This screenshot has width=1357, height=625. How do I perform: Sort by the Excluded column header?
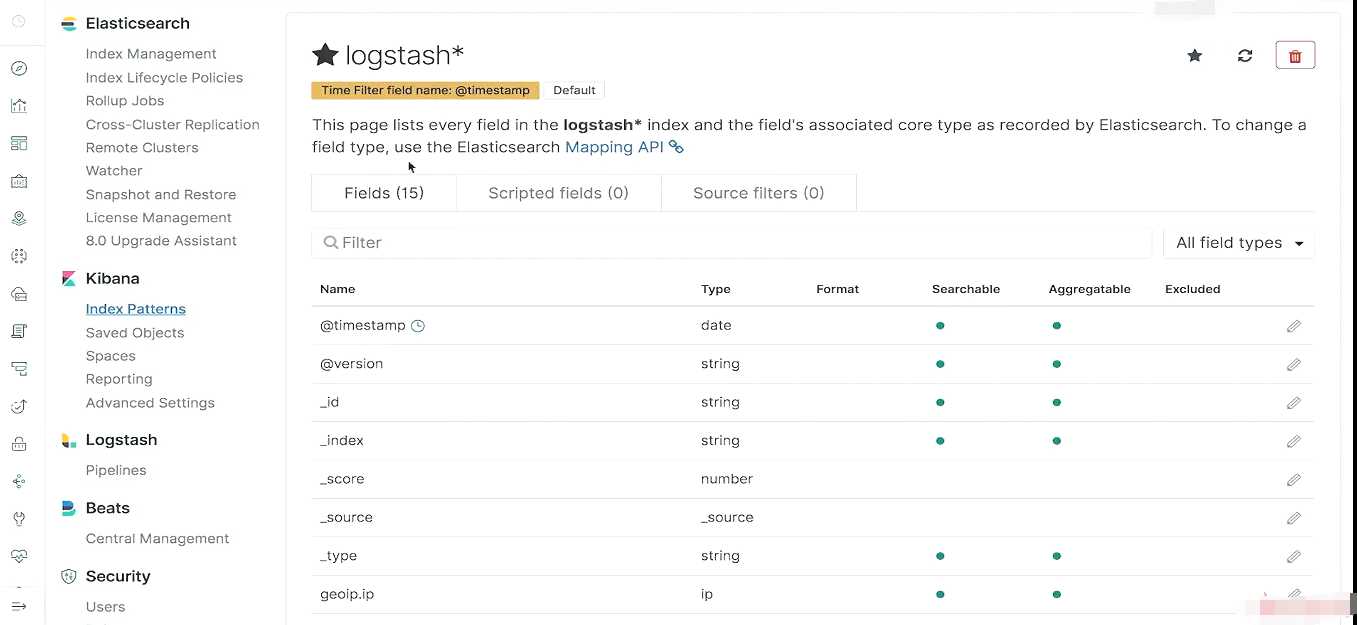pyautogui.click(x=1193, y=289)
